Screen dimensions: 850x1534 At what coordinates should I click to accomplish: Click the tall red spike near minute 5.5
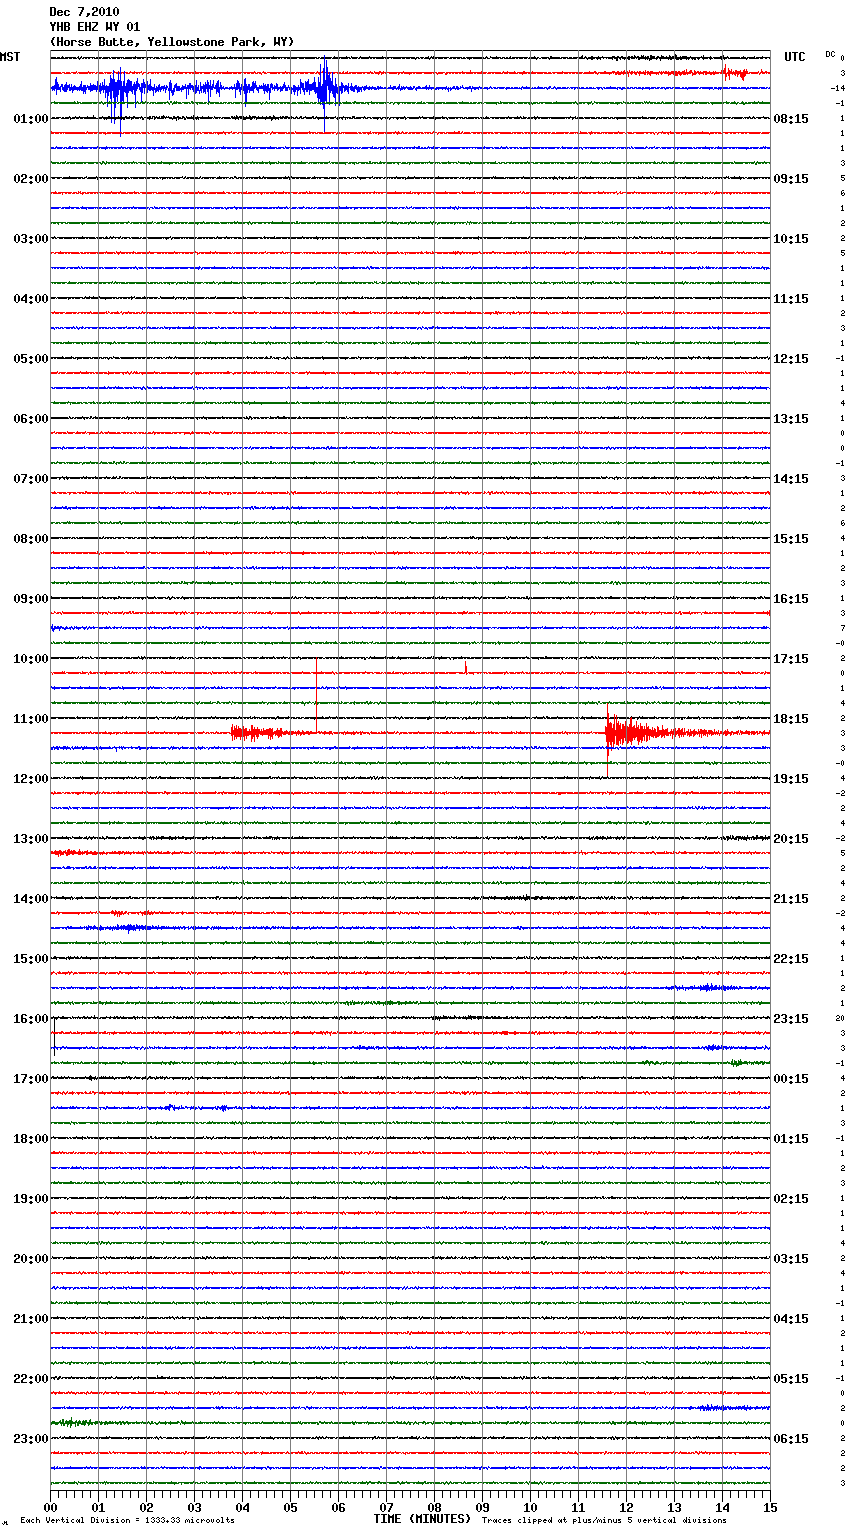pyautogui.click(x=316, y=695)
